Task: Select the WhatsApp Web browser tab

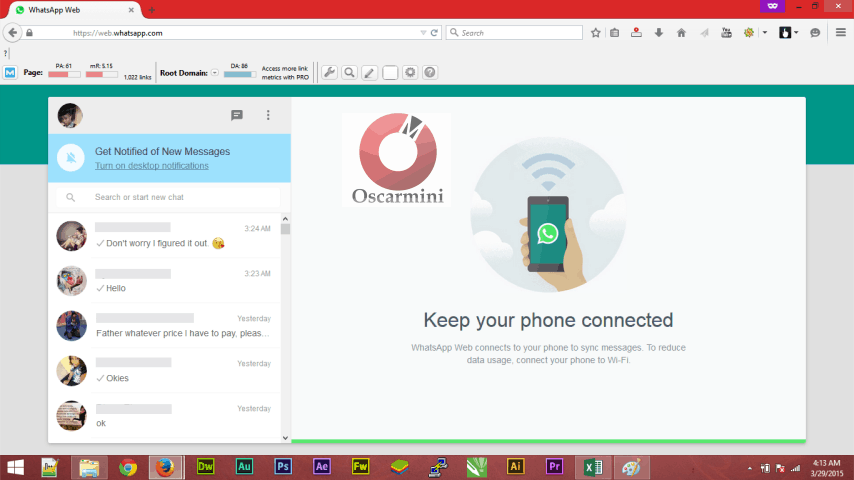Action: click(72, 9)
